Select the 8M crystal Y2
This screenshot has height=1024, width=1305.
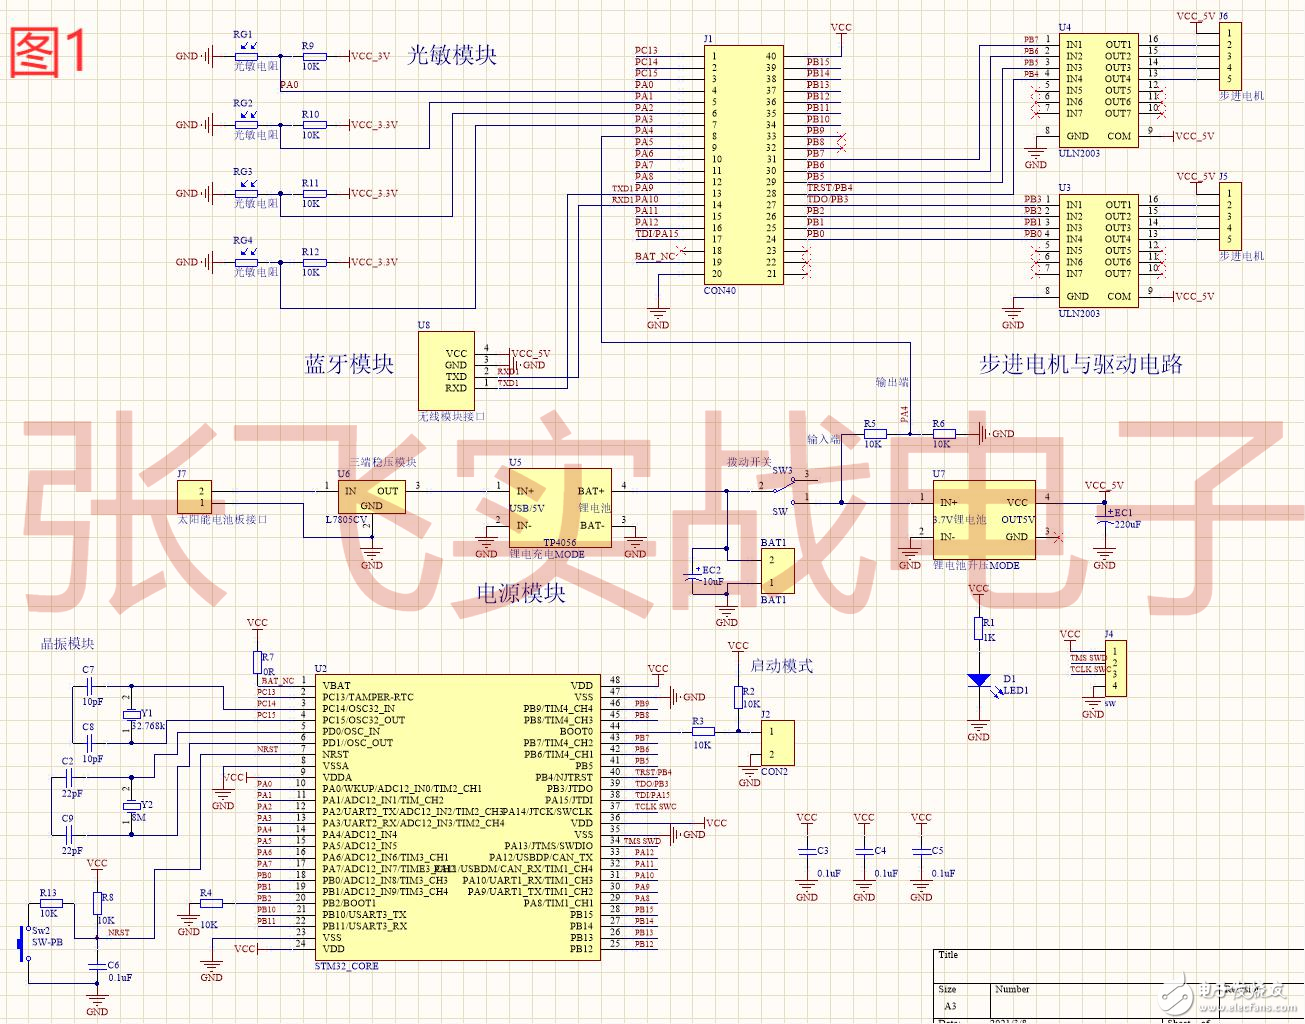coord(130,806)
